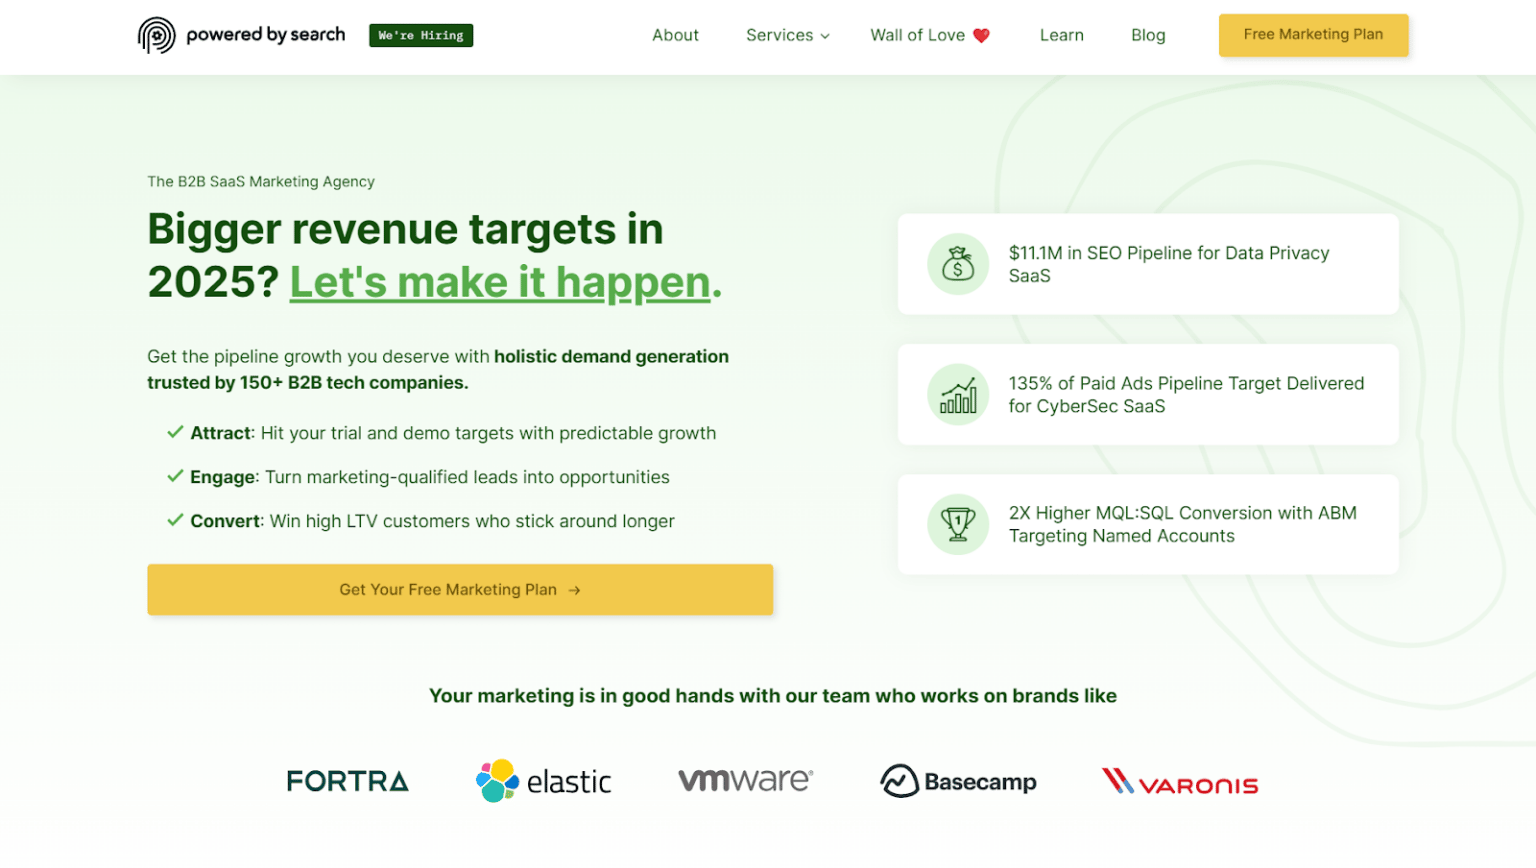Click Free Marketing Plan header button
The width and height of the screenshot is (1536, 868).
tap(1312, 35)
